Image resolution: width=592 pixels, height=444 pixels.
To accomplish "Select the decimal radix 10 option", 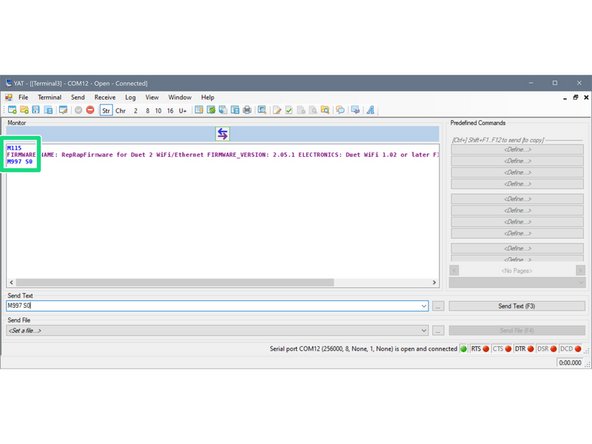I will (x=158, y=111).
